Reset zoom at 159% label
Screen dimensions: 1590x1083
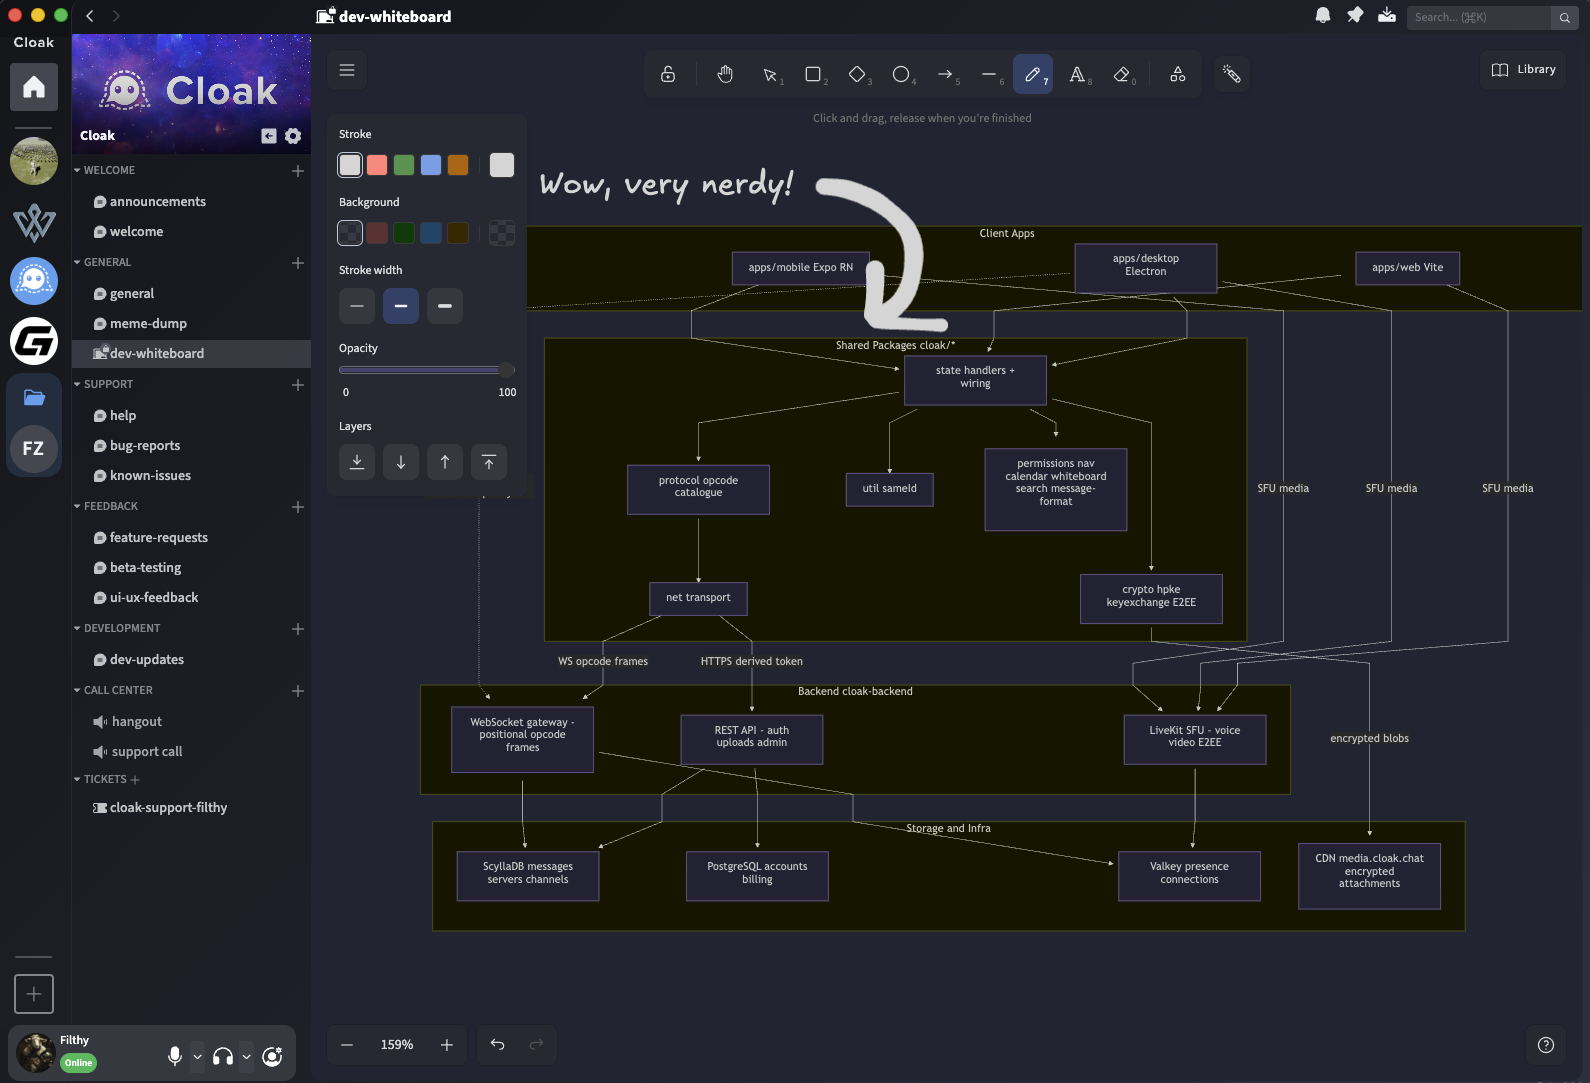pyautogui.click(x=397, y=1045)
